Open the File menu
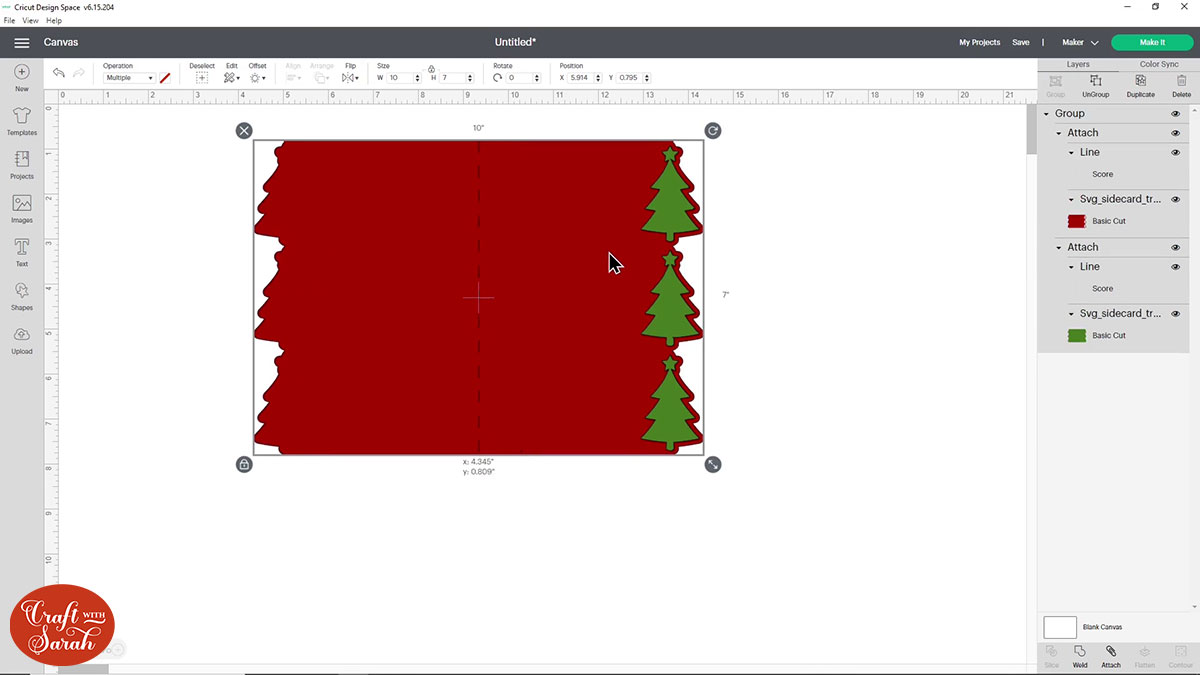1200x675 pixels. [8, 20]
